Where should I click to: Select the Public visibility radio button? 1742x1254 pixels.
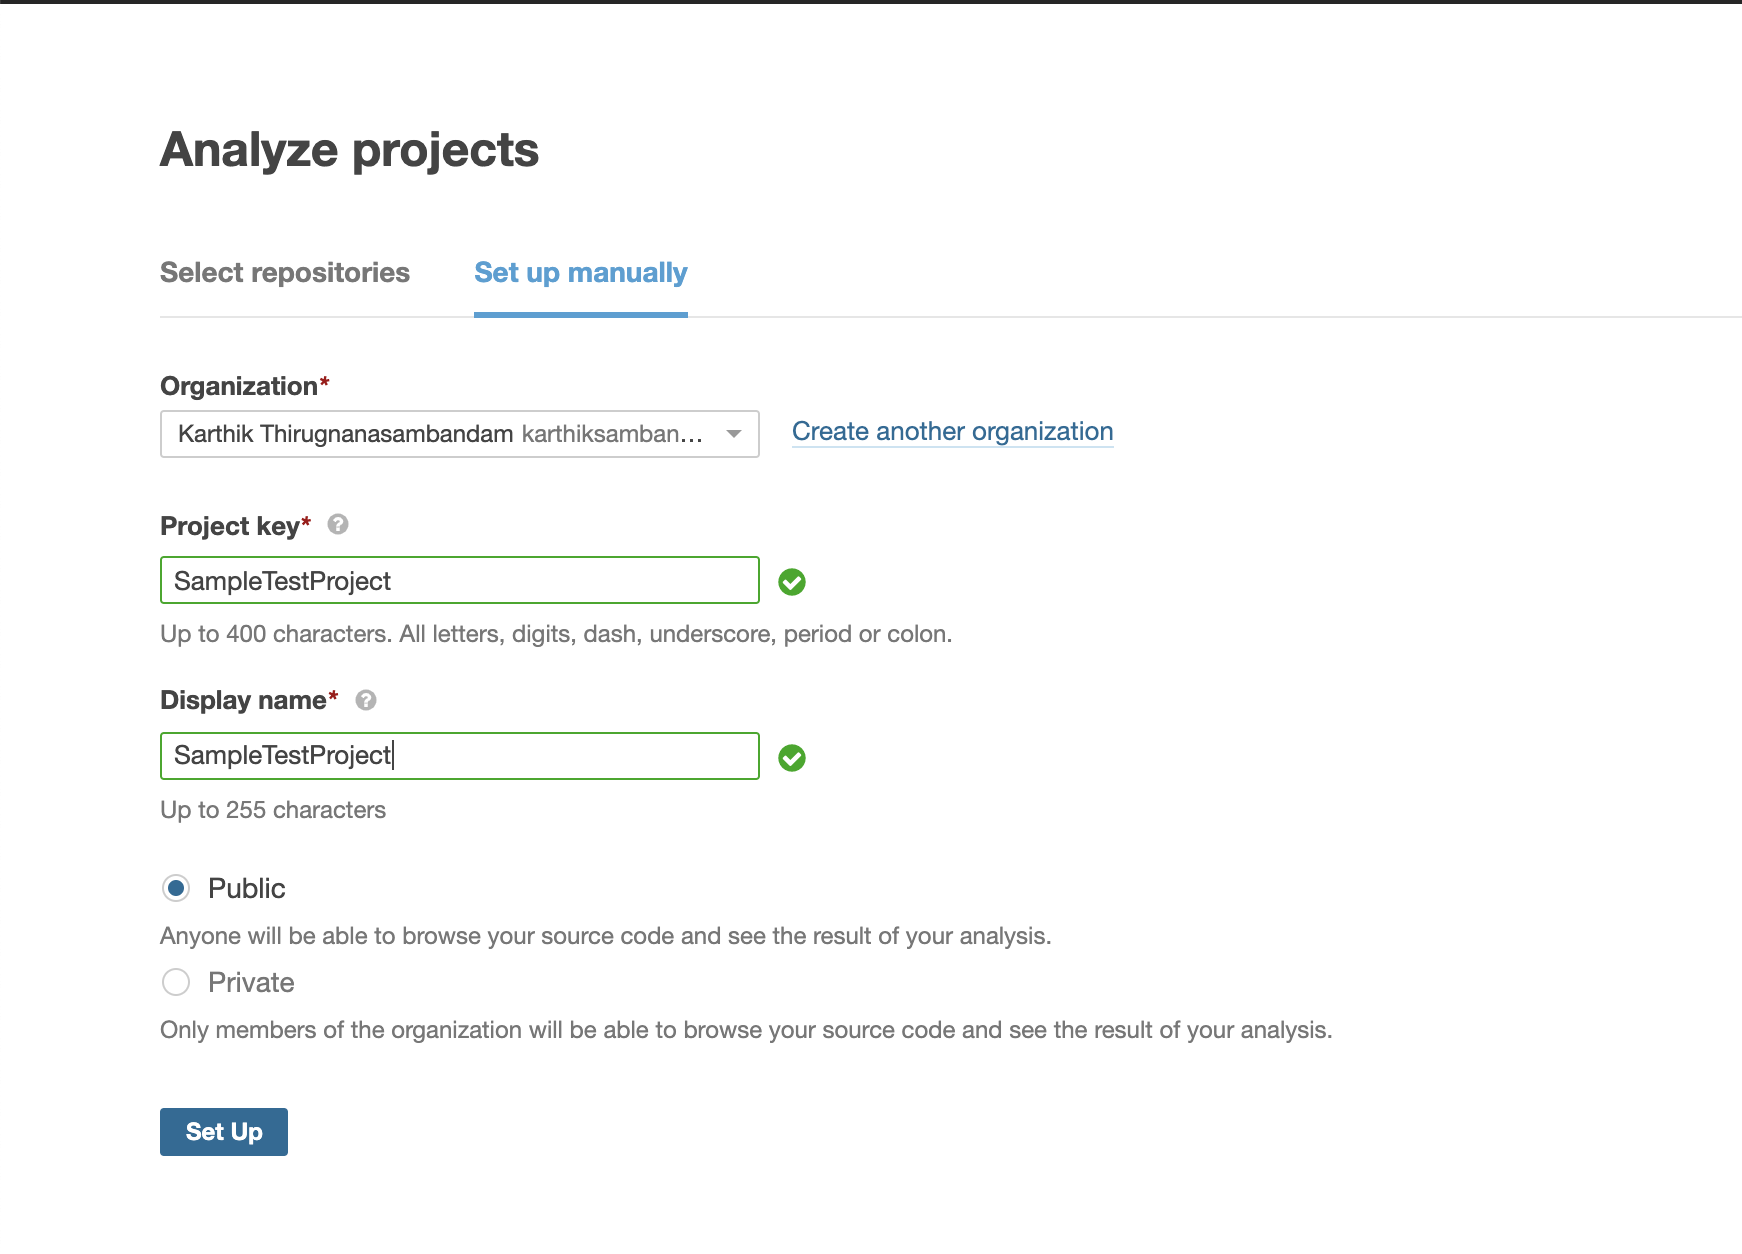[175, 888]
